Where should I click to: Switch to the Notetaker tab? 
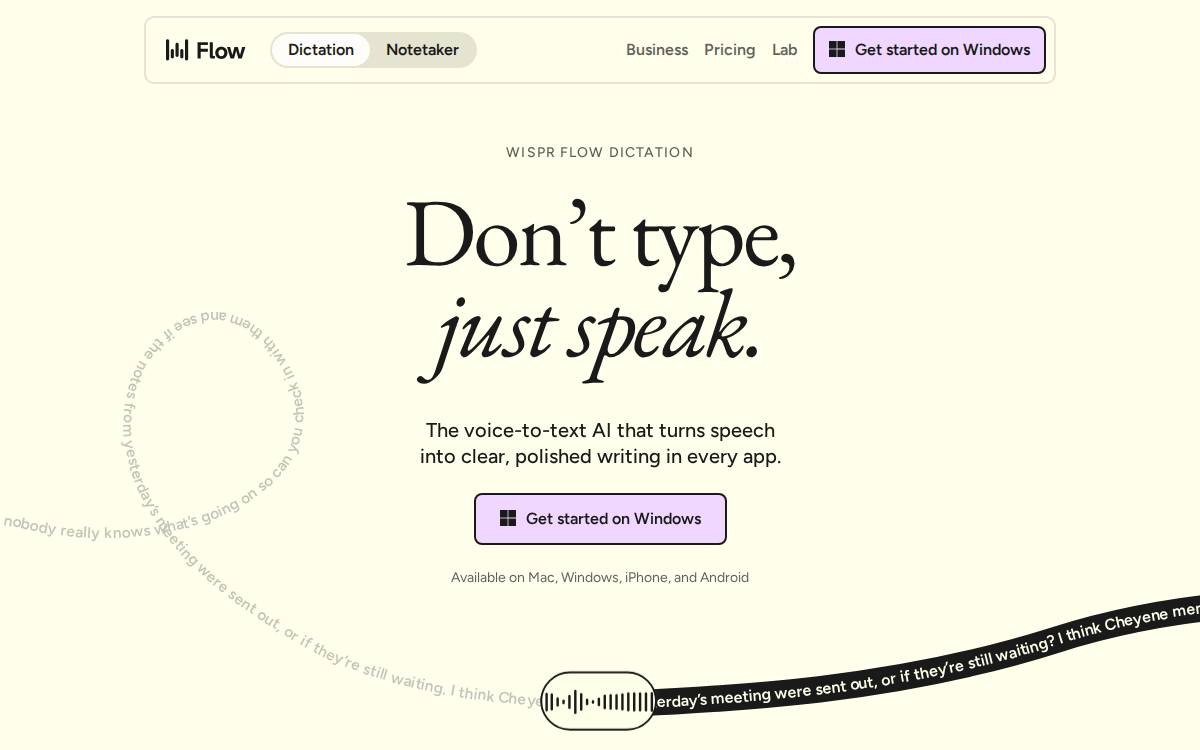tap(422, 50)
